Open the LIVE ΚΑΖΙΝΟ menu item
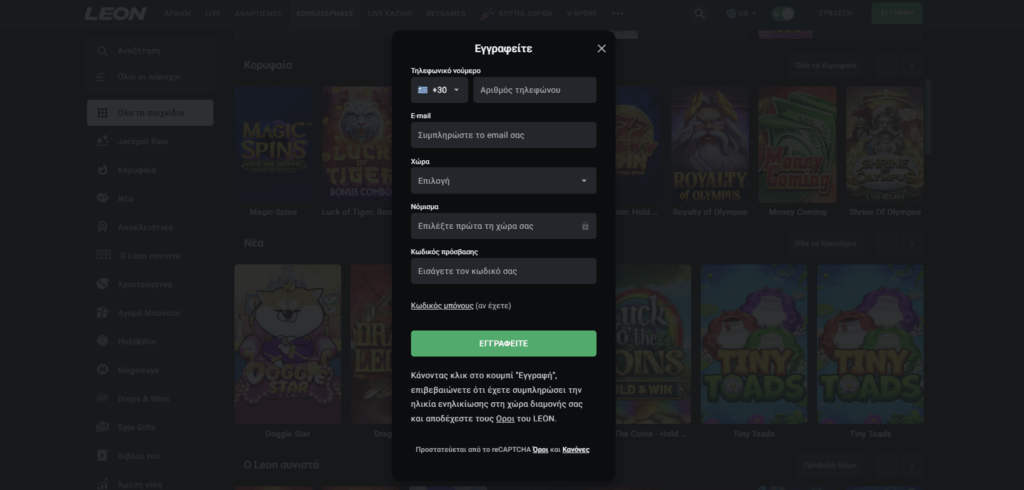The height and width of the screenshot is (490, 1024). pyautogui.click(x=390, y=13)
